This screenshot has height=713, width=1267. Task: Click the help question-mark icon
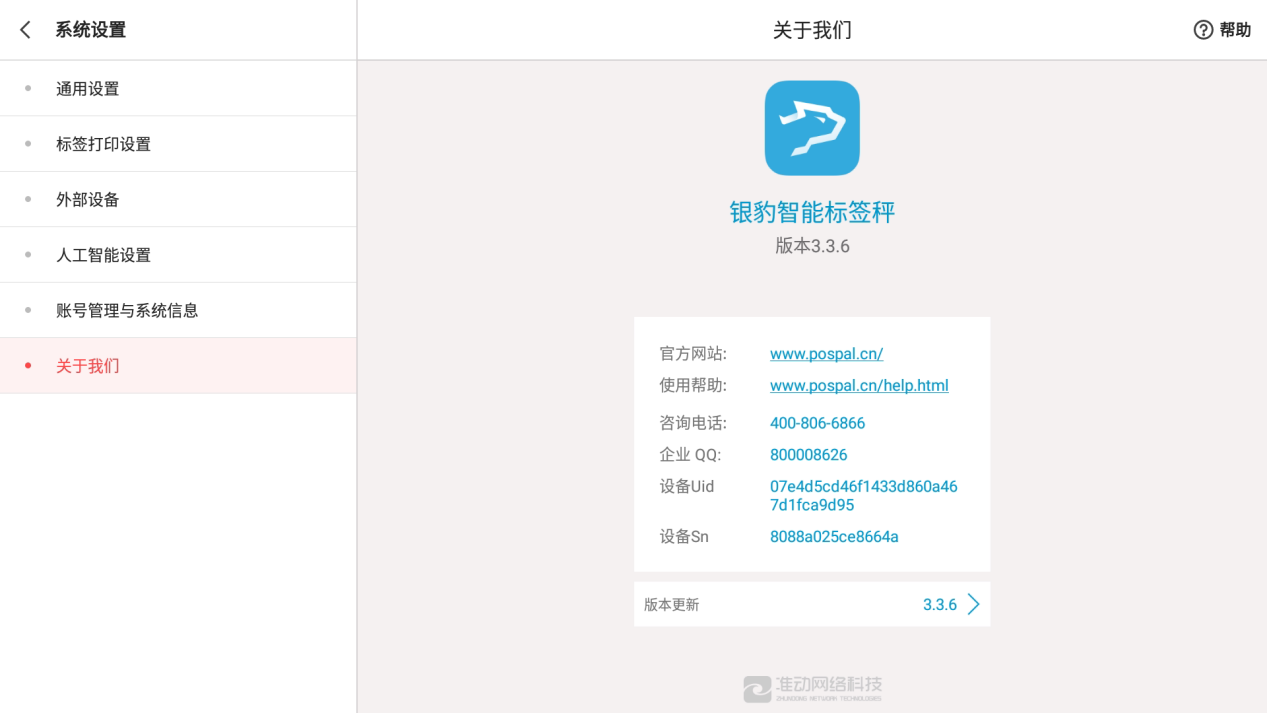coord(1203,30)
